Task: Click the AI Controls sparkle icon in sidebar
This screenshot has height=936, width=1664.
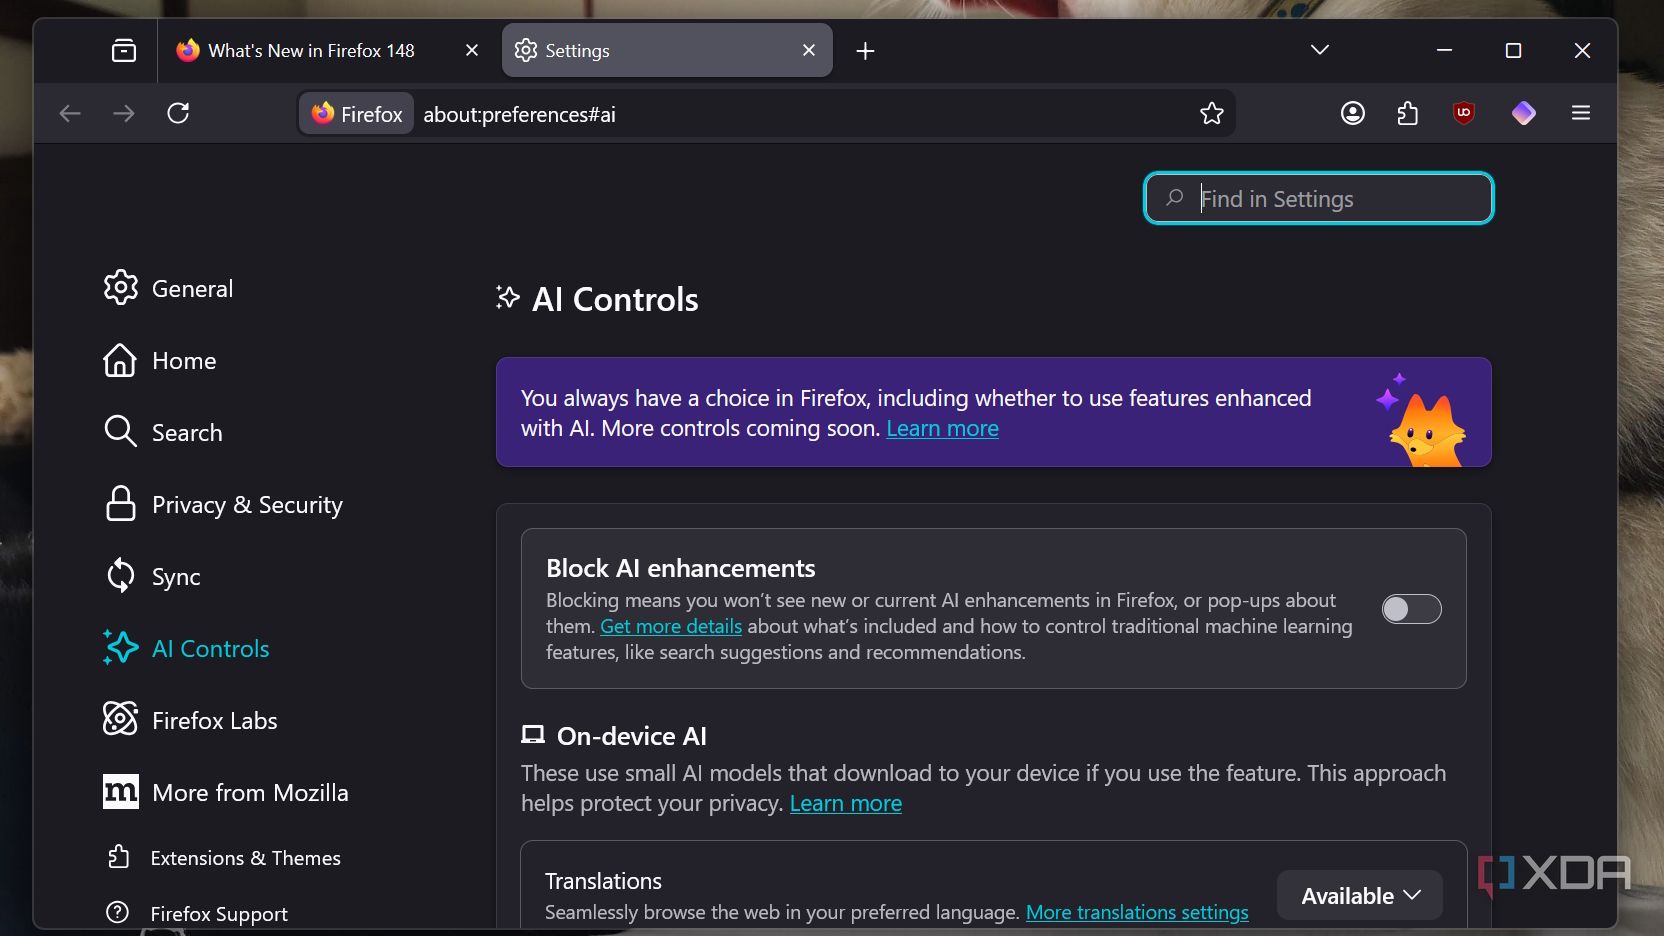Action: pyautogui.click(x=121, y=648)
